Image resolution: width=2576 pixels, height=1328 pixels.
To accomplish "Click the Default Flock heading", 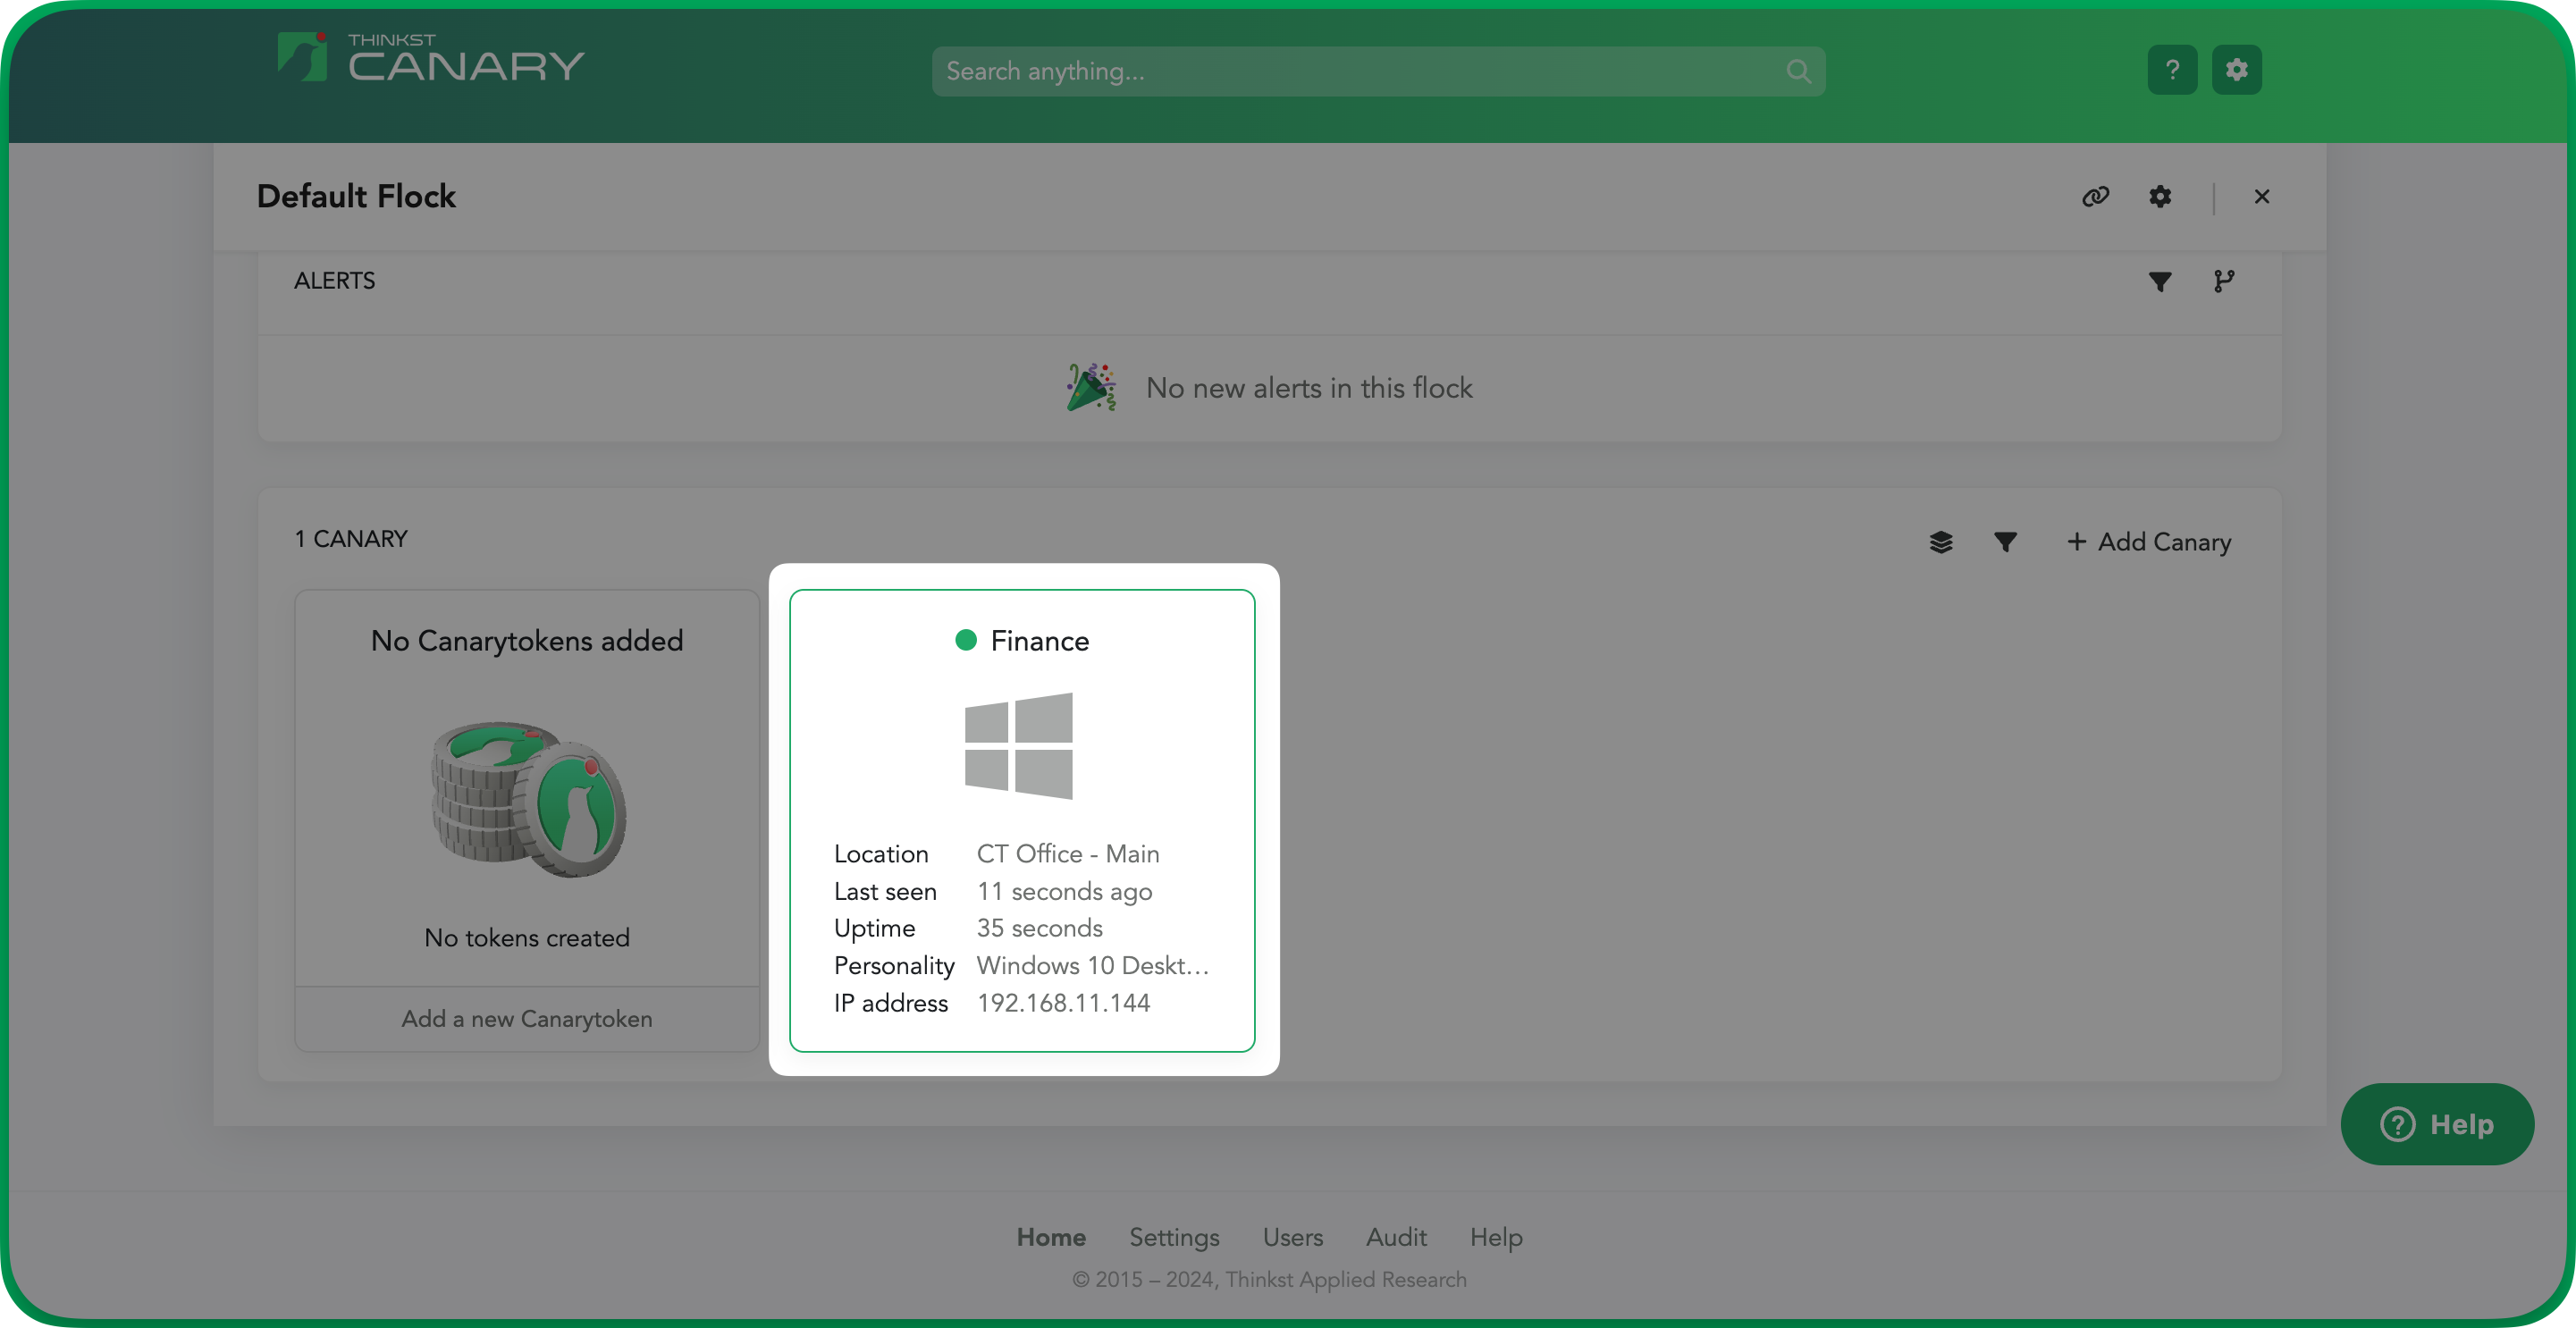I will pos(356,196).
